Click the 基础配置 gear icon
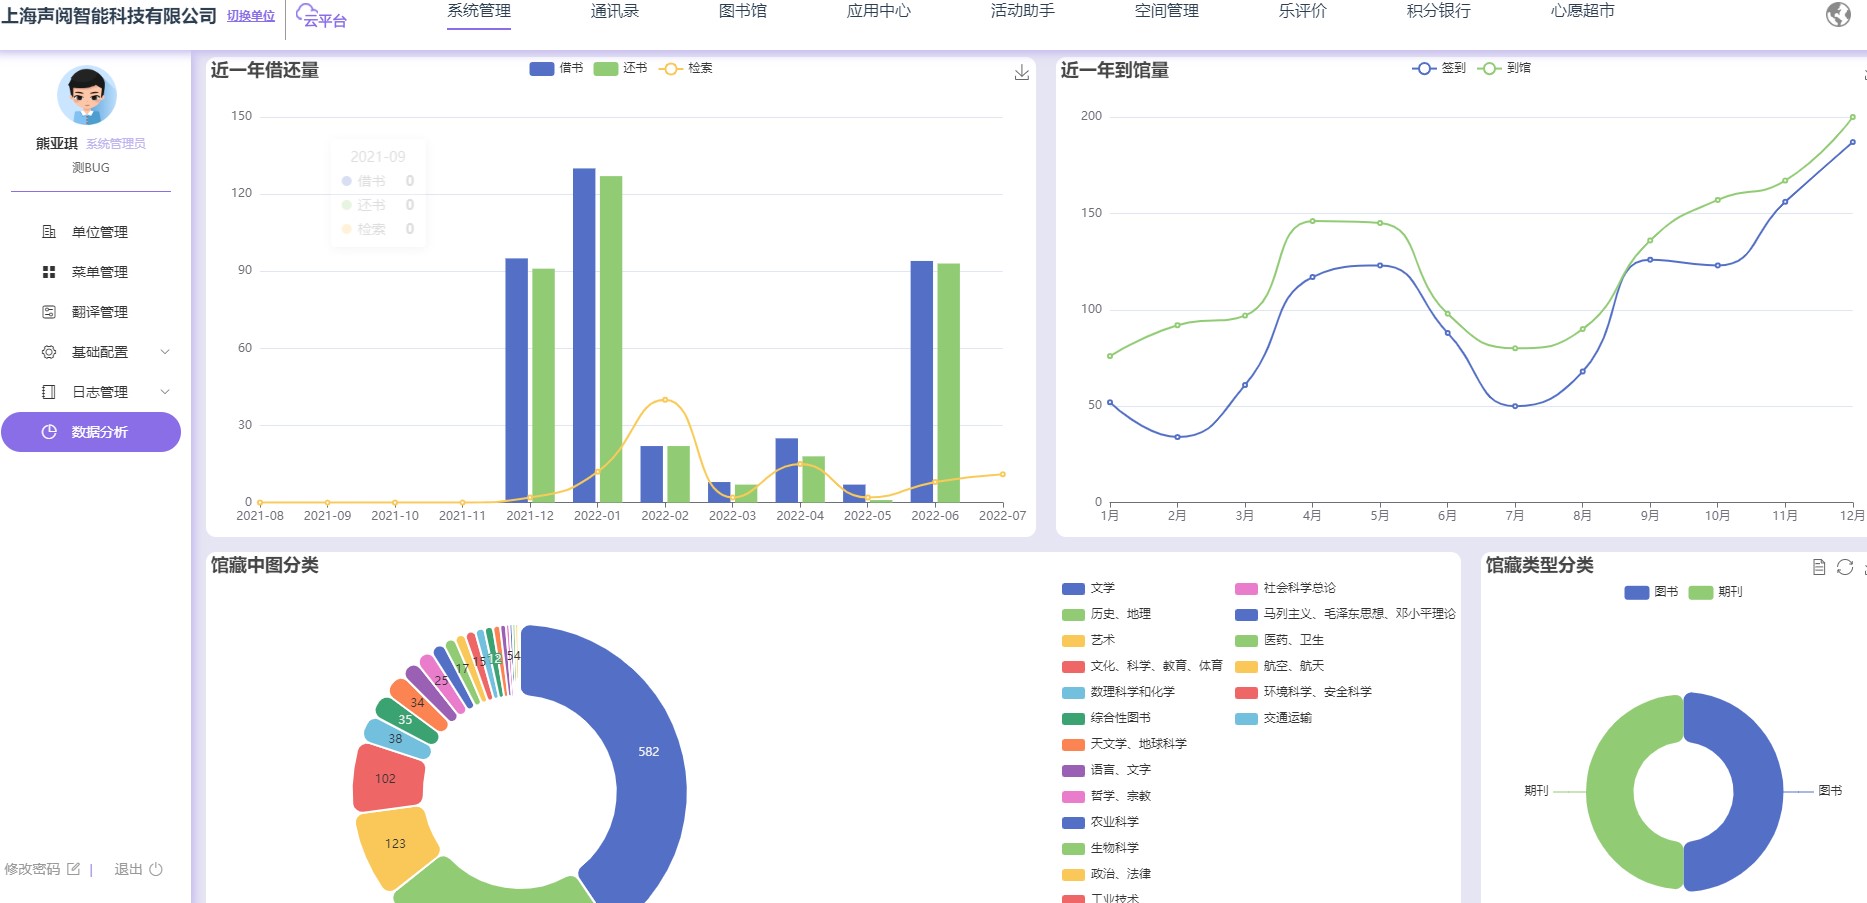1867x903 pixels. coord(49,352)
